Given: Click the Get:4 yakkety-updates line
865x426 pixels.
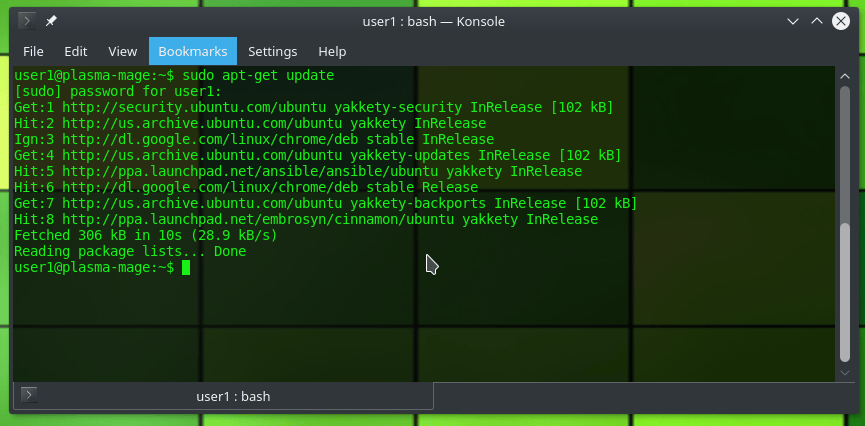Looking at the screenshot, I should 317,155.
